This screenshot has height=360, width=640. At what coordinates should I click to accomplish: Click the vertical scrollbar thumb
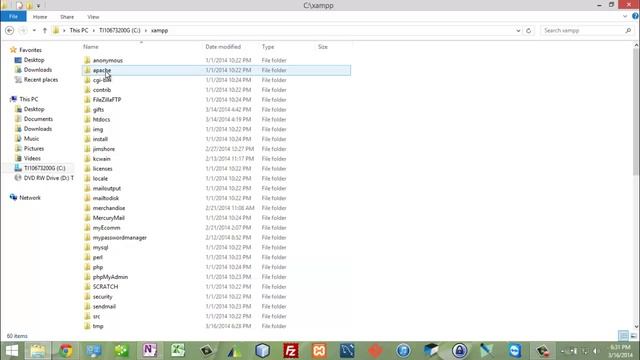click(x=636, y=112)
